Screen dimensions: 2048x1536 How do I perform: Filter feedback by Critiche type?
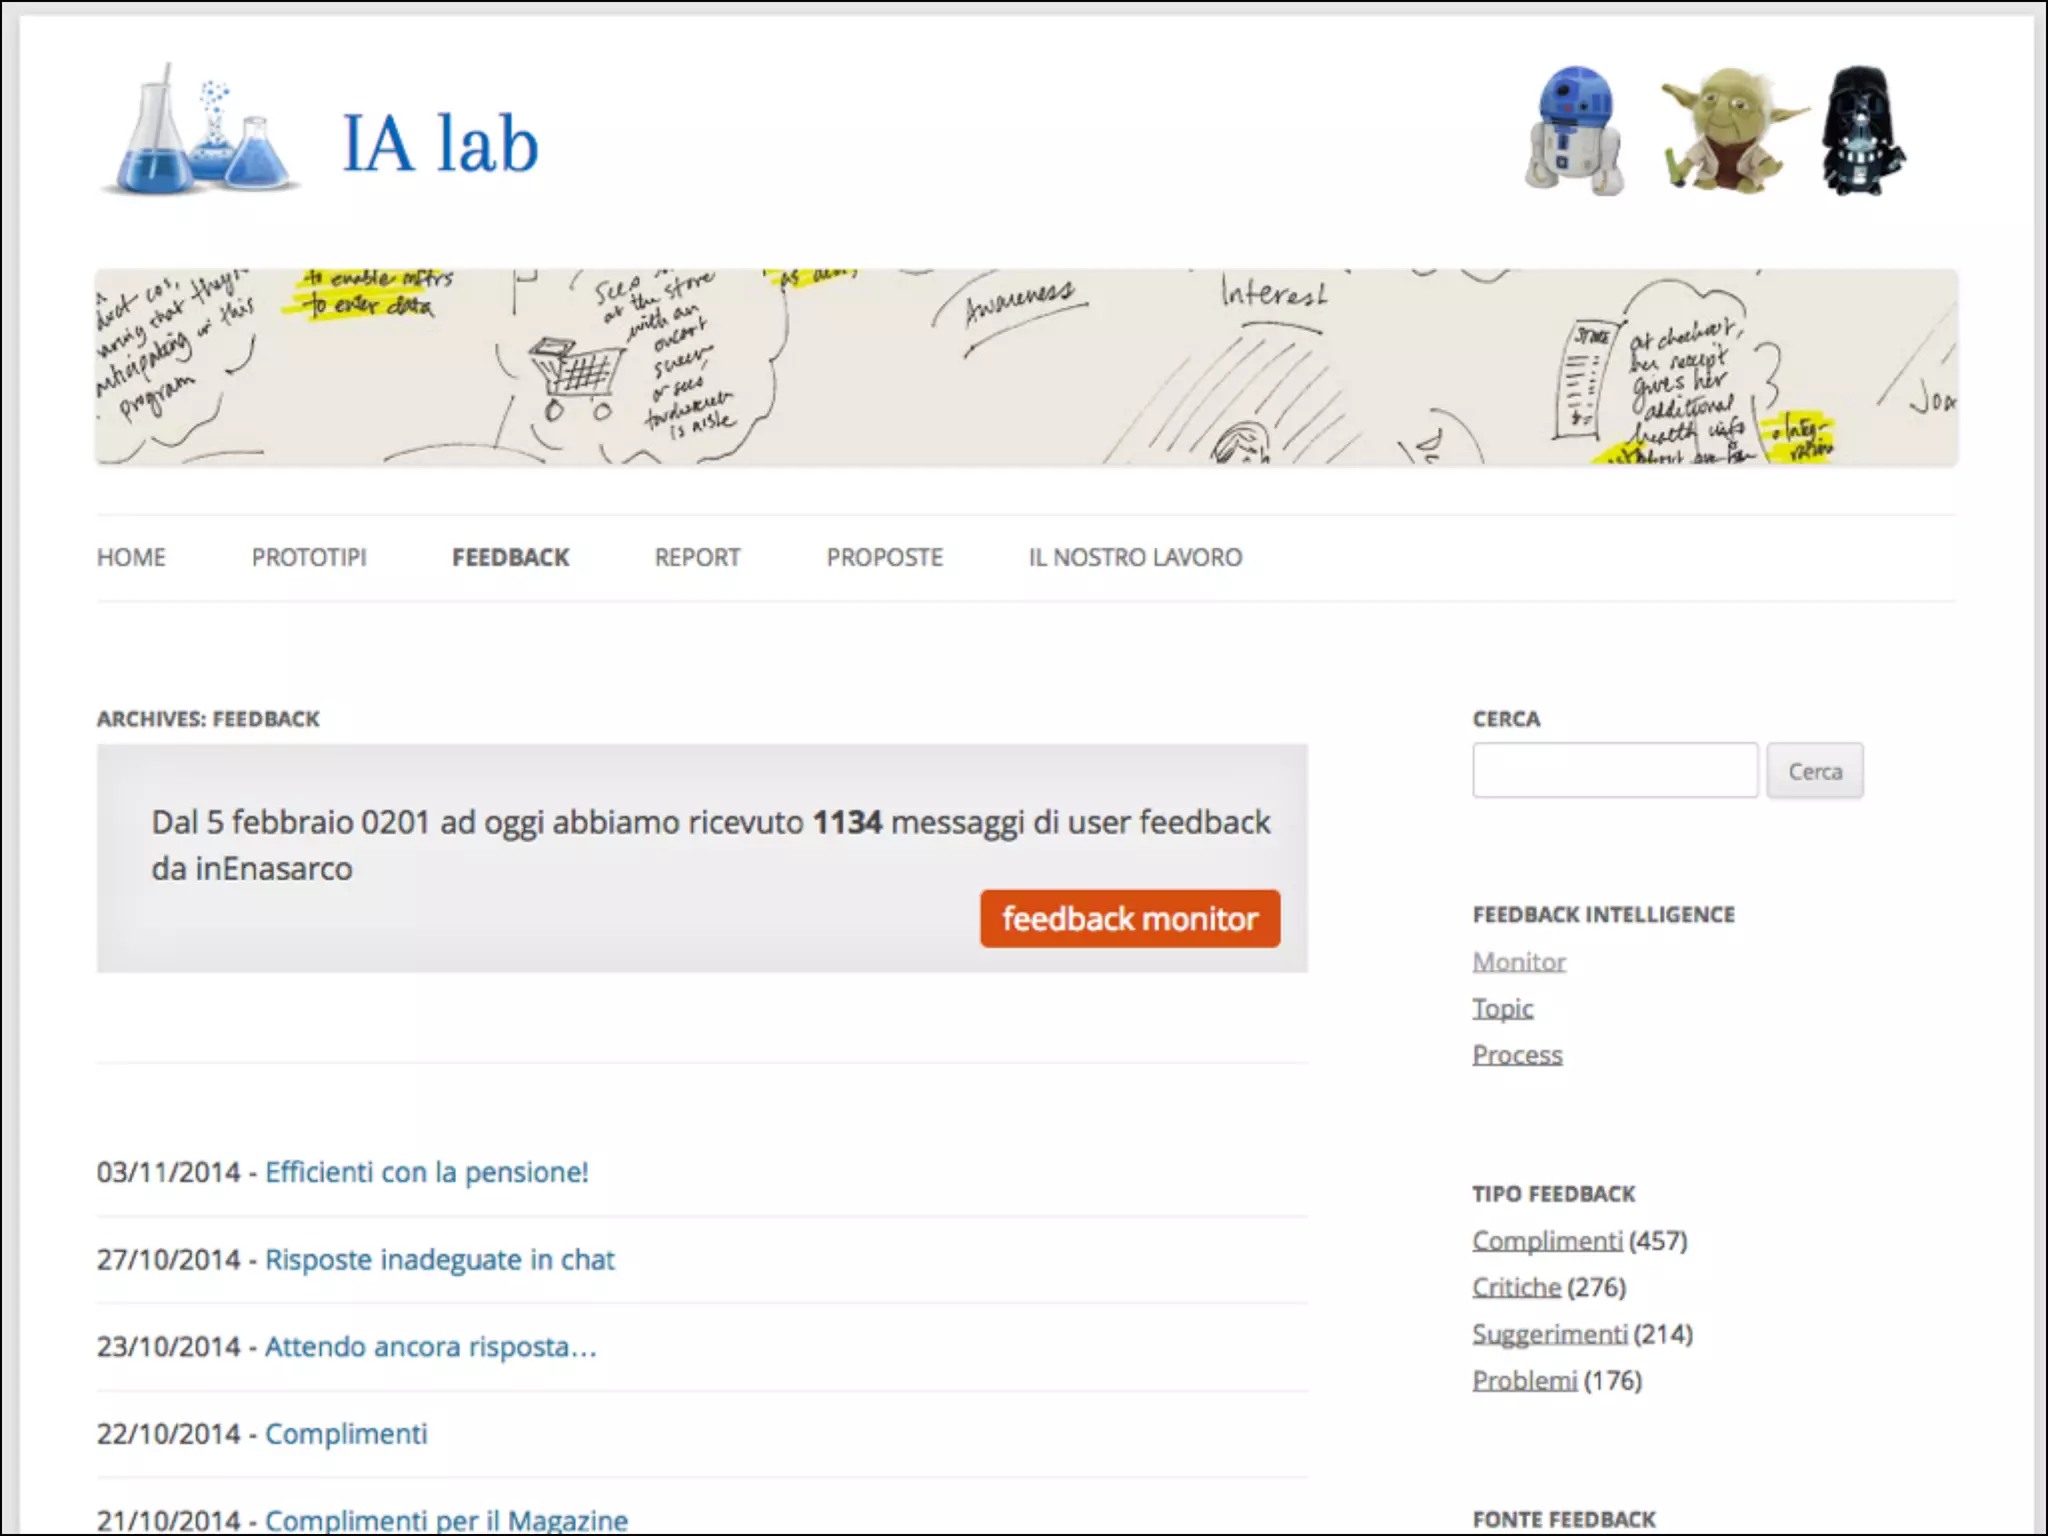click(1516, 1288)
